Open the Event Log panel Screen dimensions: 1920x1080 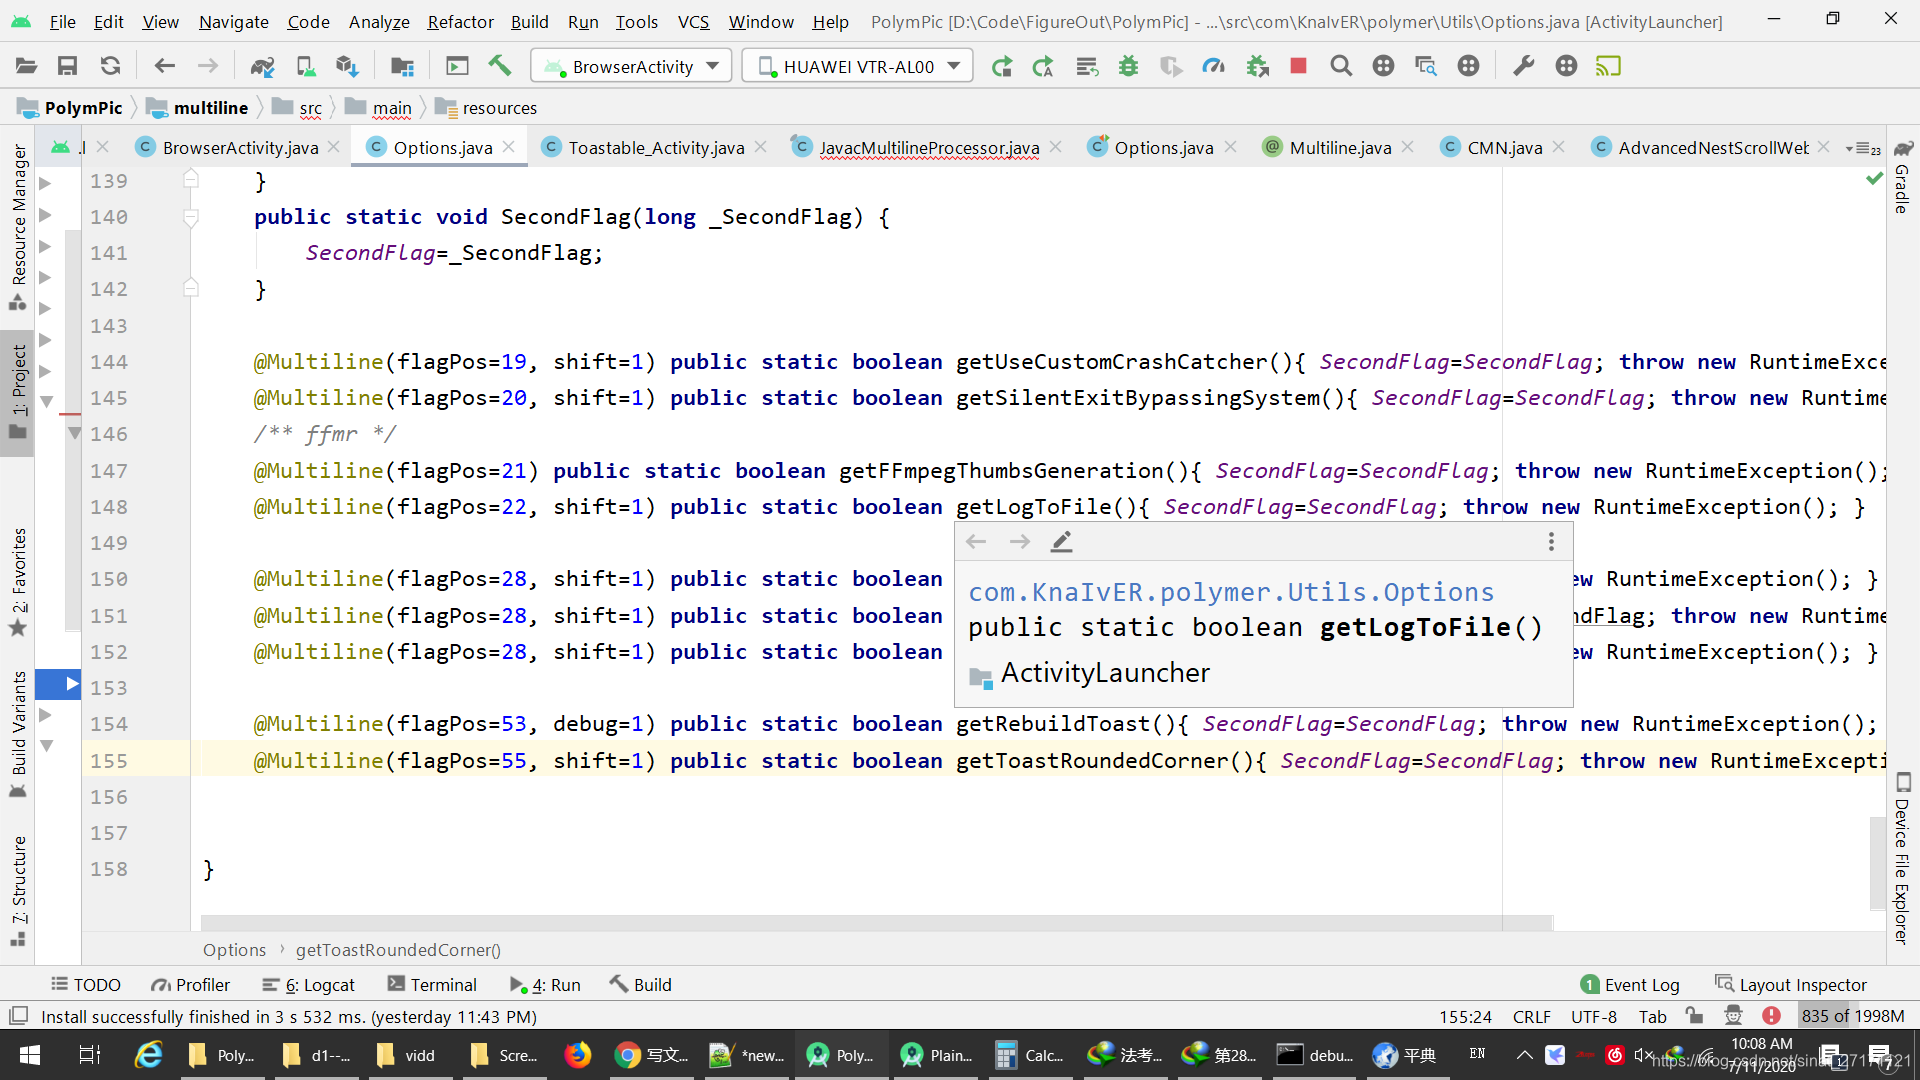coord(1630,985)
